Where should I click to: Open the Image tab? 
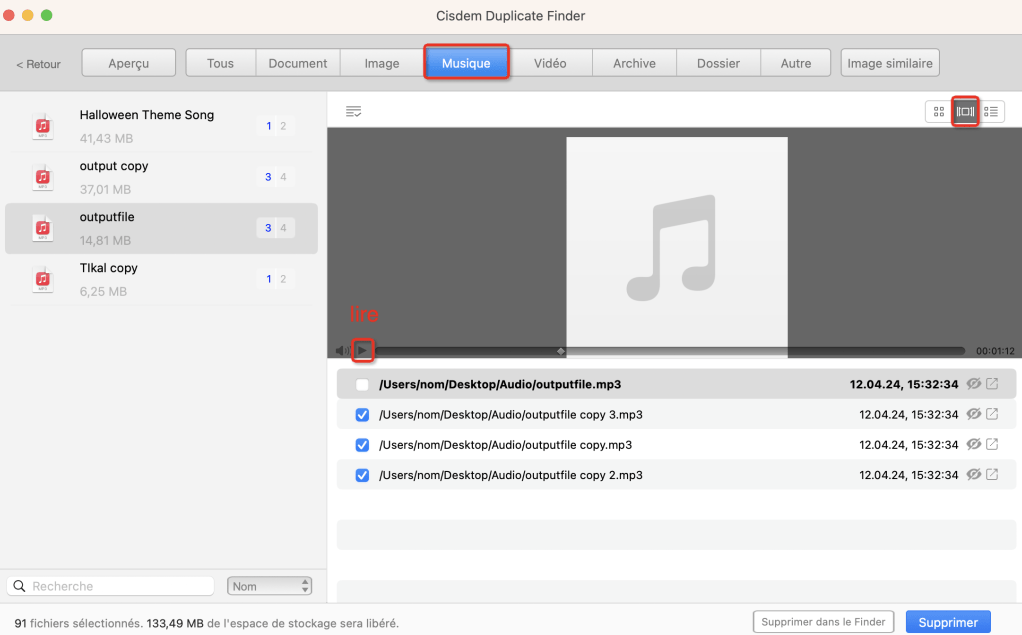[x=382, y=63]
